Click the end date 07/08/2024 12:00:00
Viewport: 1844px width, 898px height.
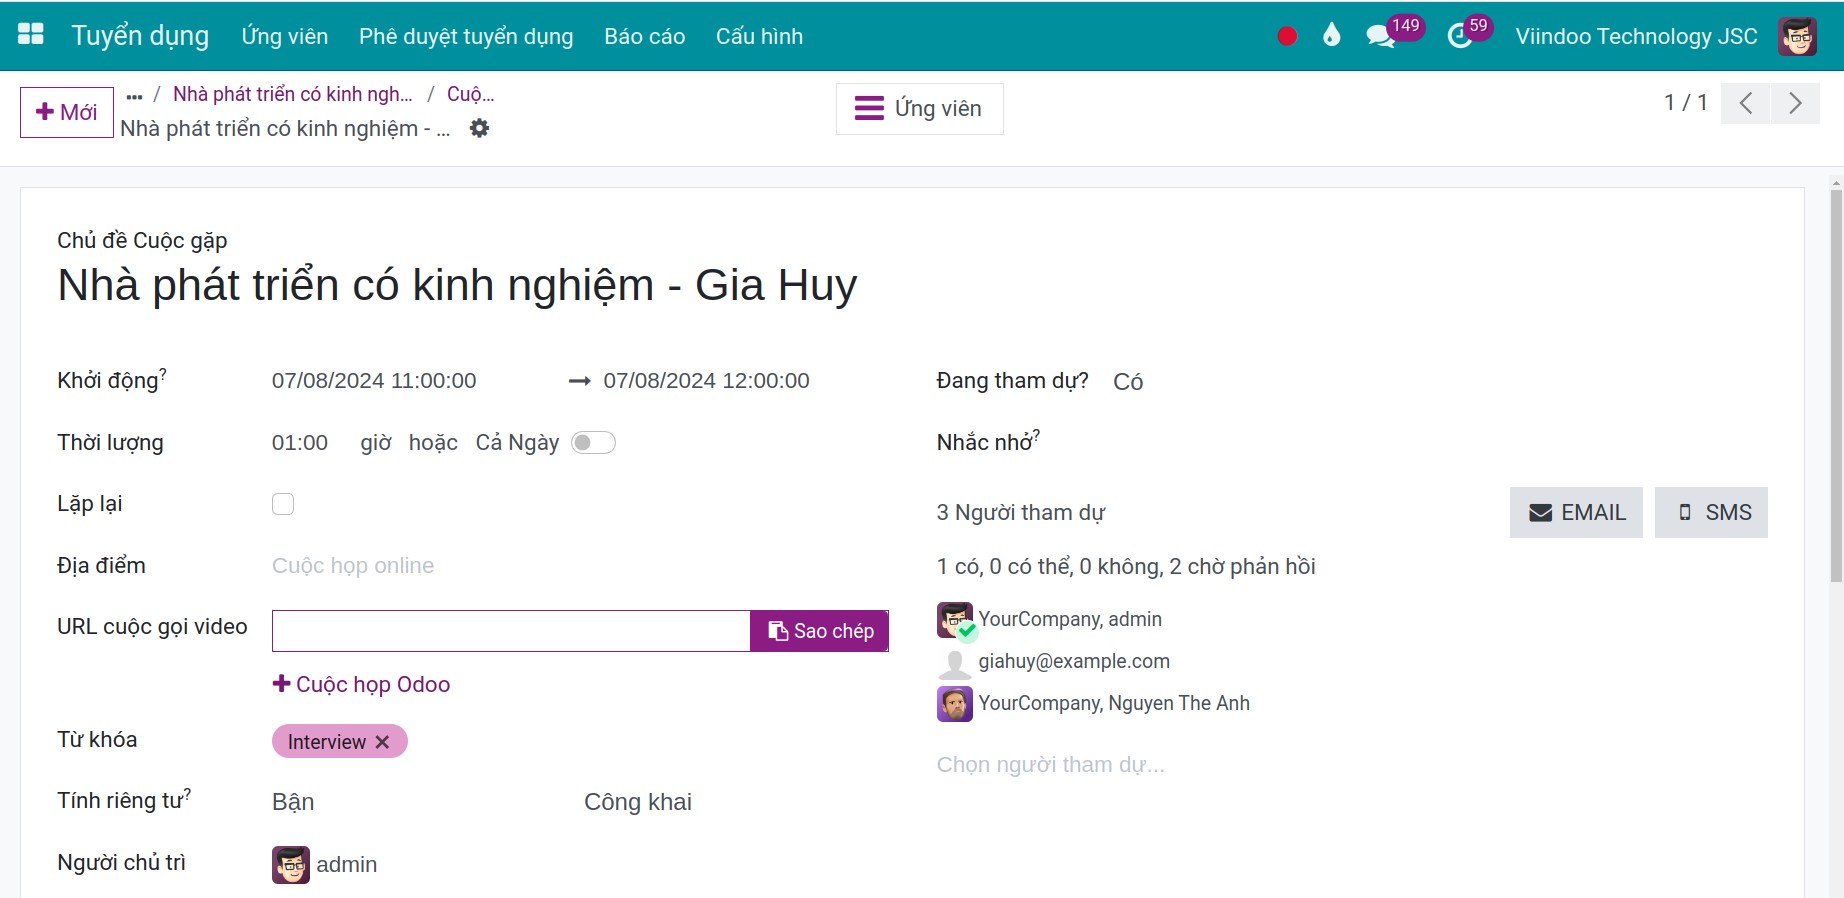pos(706,381)
